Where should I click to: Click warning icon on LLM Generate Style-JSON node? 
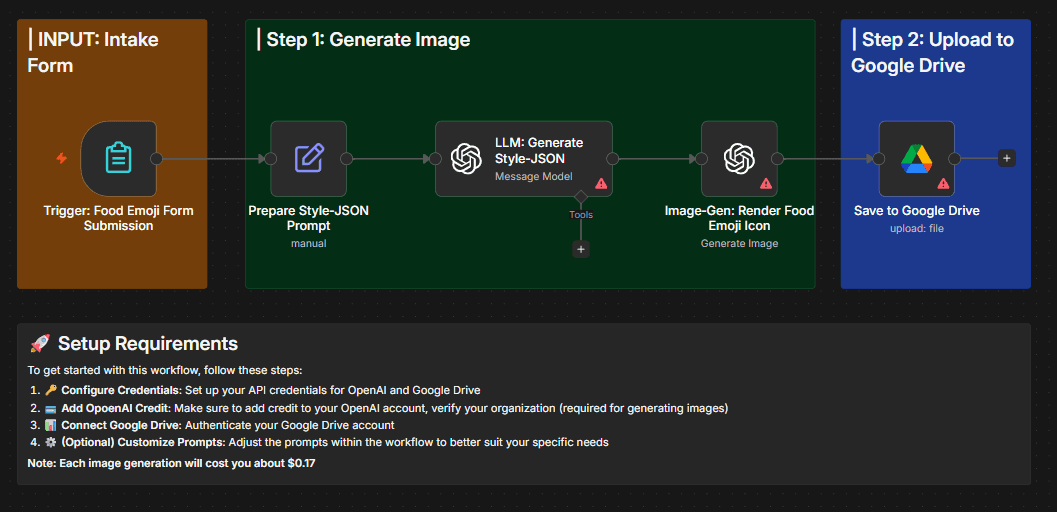pyautogui.click(x=601, y=183)
